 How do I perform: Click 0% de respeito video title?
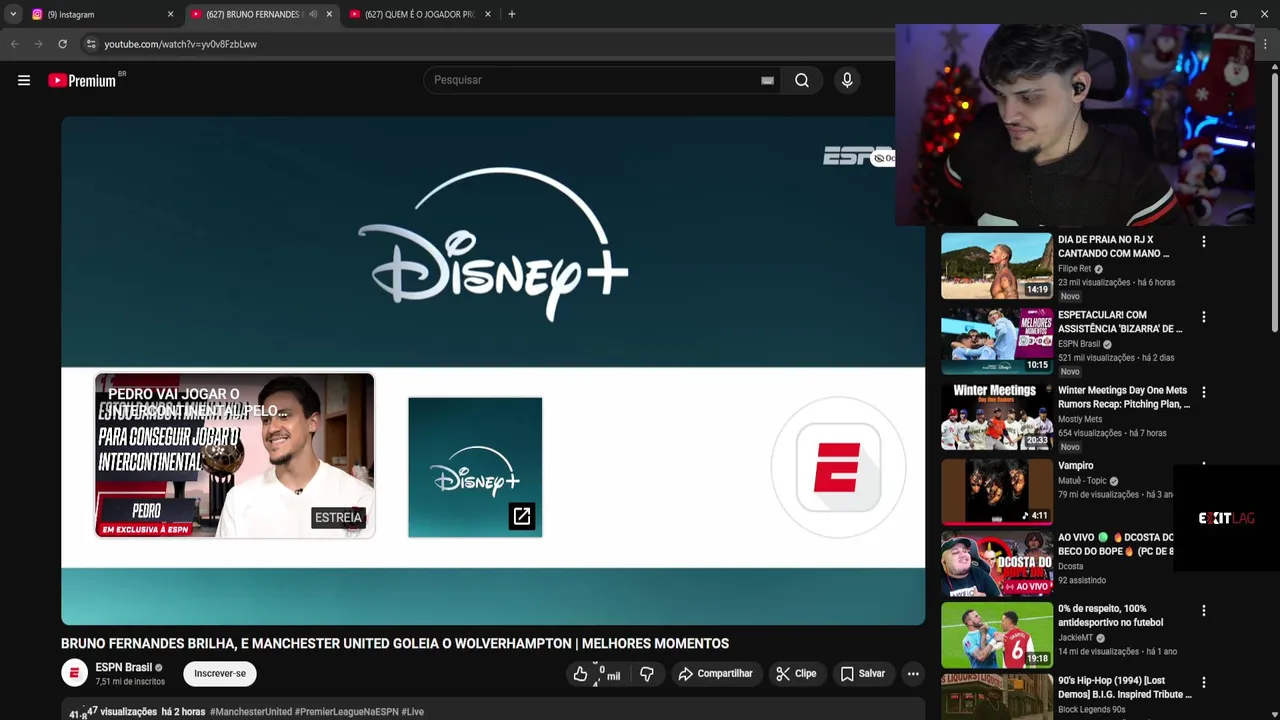[1110, 615]
